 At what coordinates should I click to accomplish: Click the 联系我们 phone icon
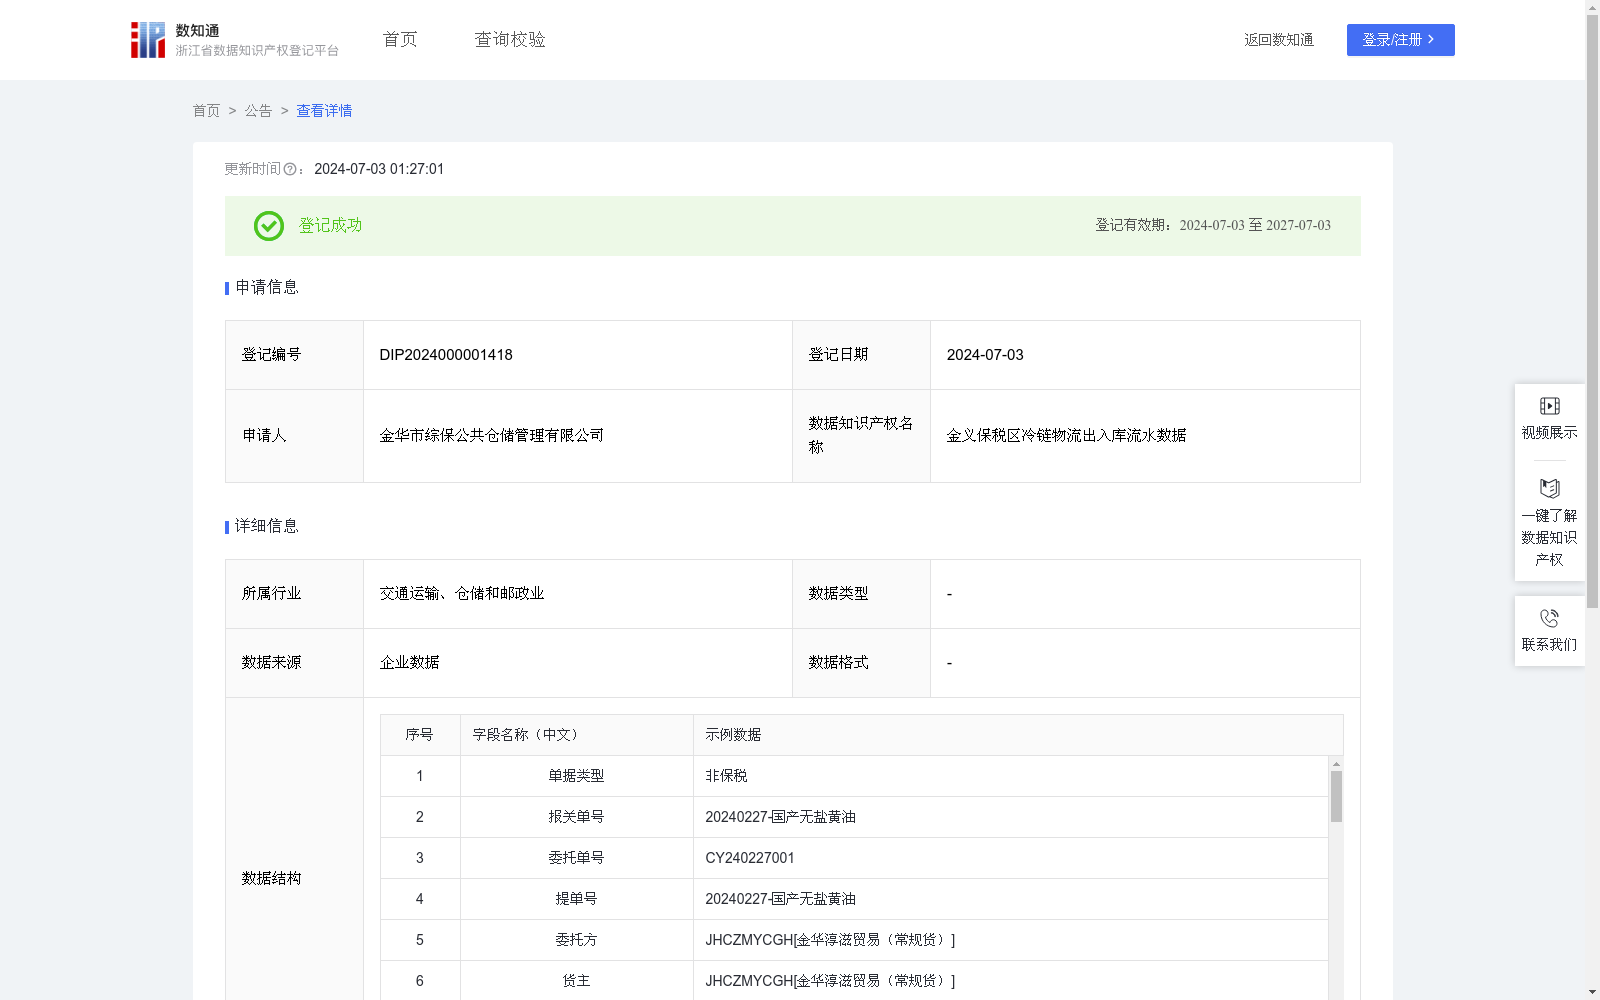click(x=1549, y=618)
